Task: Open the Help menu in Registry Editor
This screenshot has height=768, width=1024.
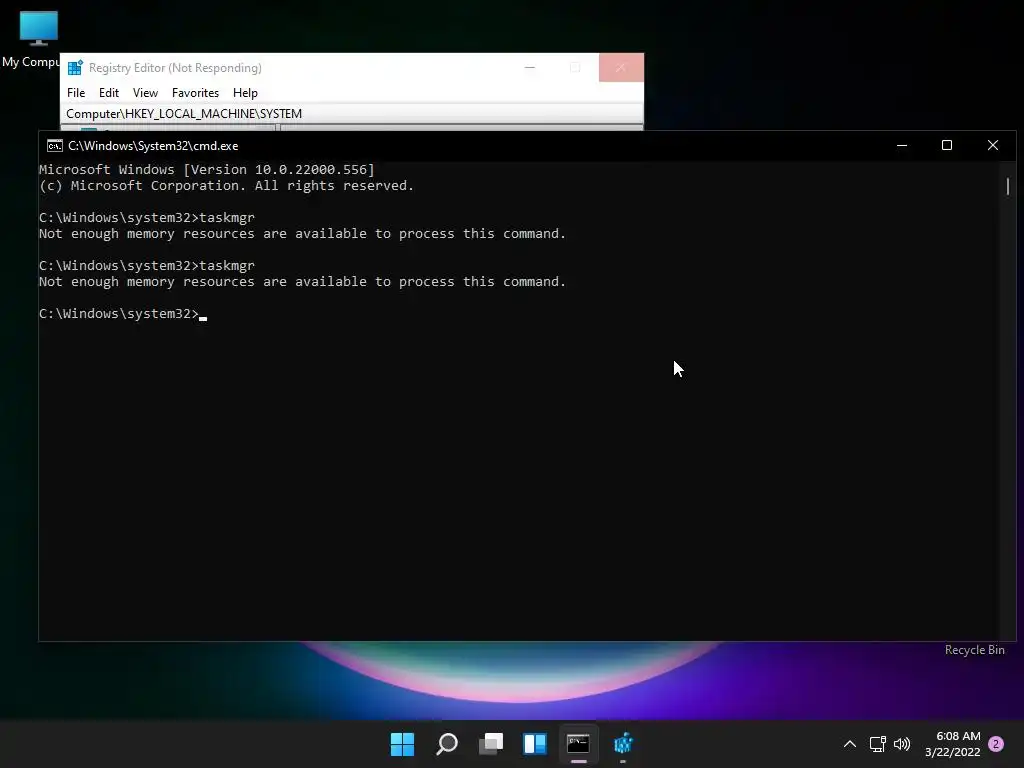Action: point(246,93)
